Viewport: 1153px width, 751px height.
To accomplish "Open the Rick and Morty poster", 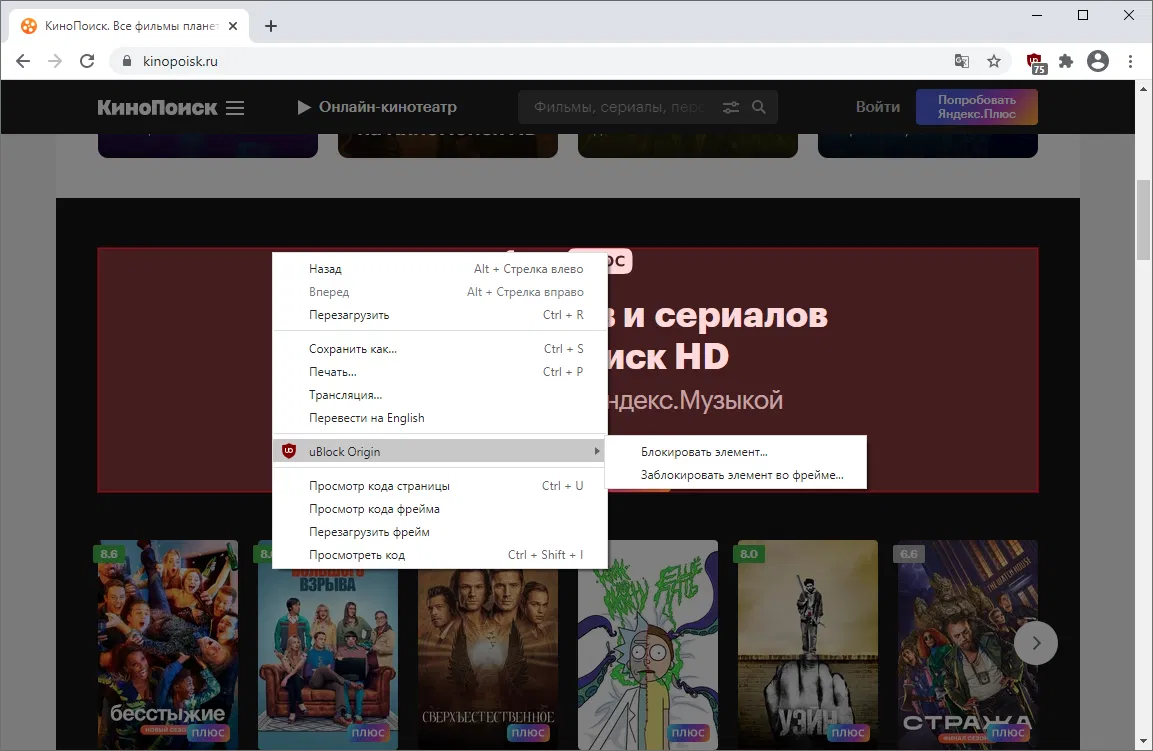I will click(648, 645).
